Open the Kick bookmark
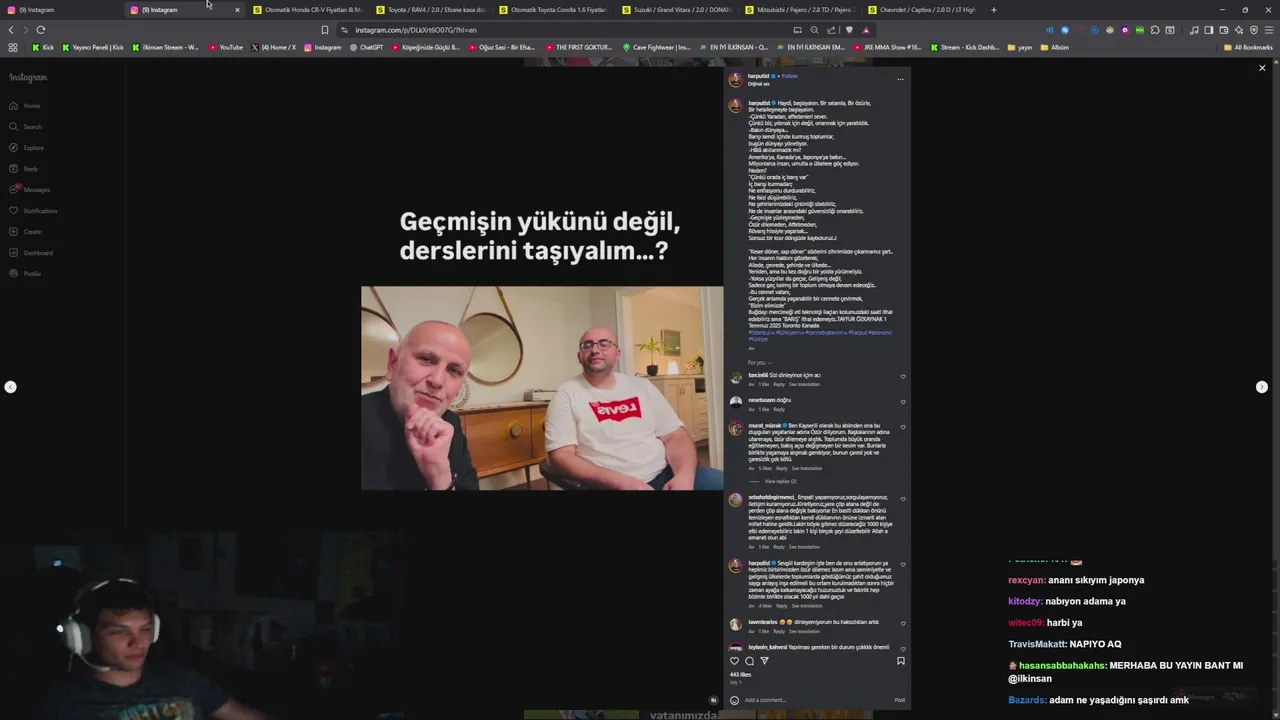This screenshot has width=1280, height=720. (43, 47)
